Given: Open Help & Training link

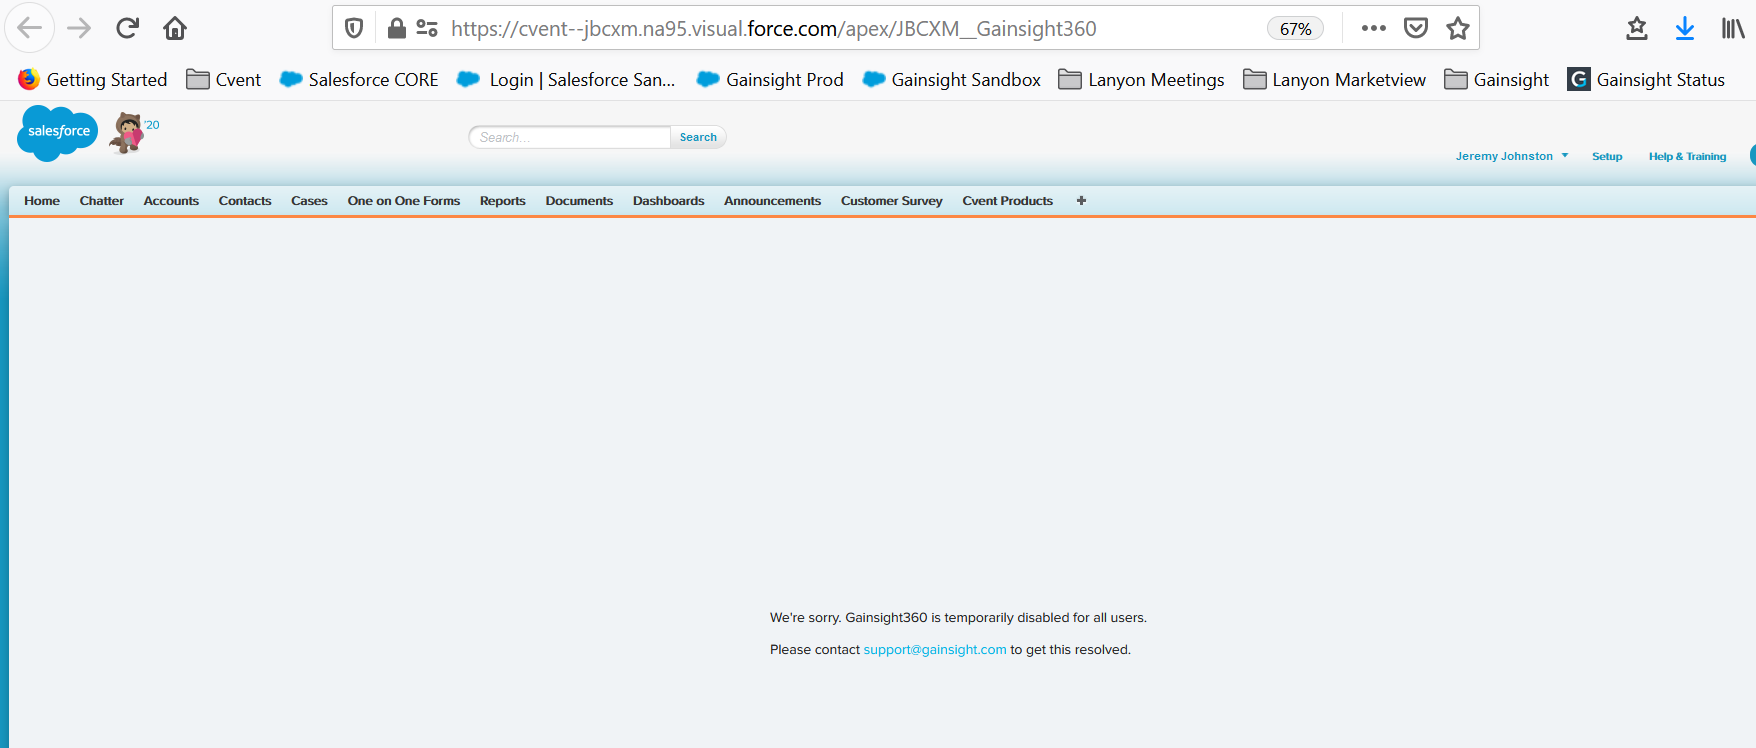Looking at the screenshot, I should (x=1687, y=156).
